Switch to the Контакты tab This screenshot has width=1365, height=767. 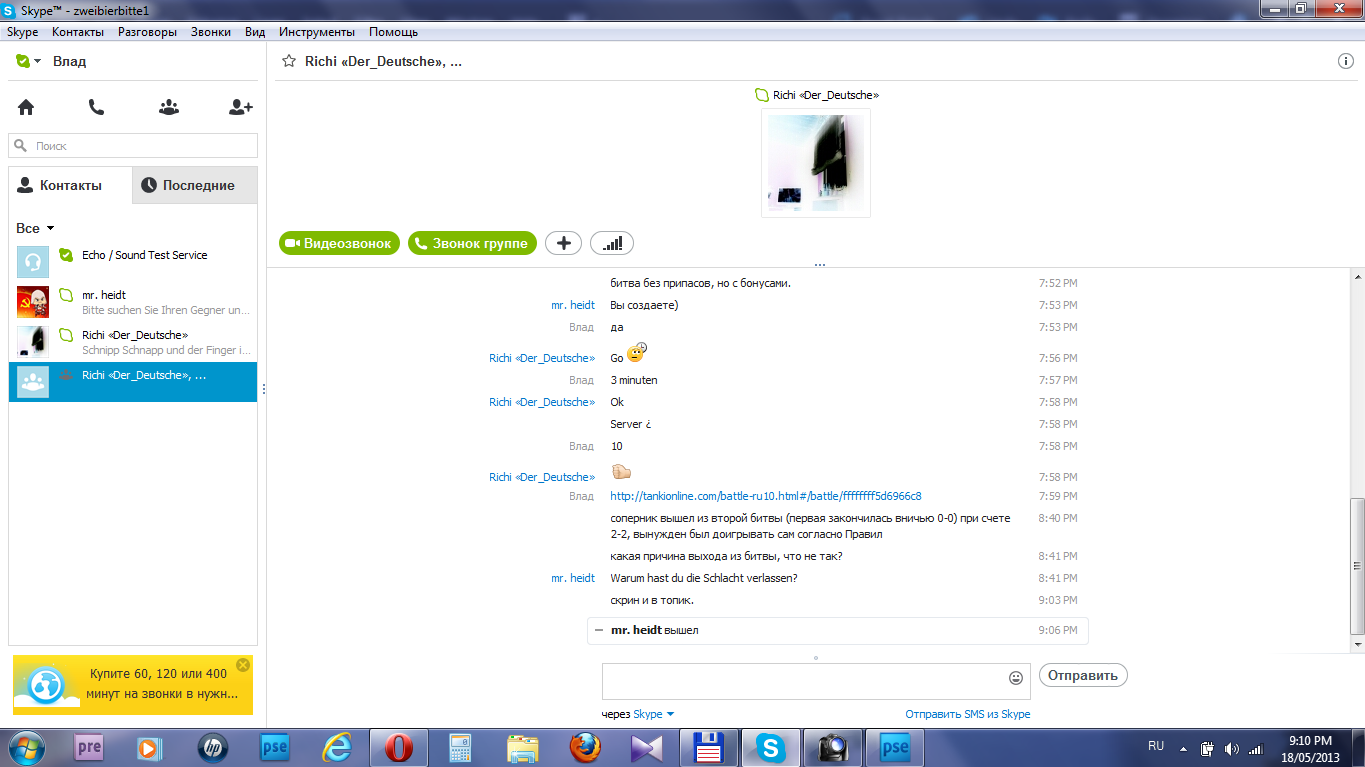point(70,185)
